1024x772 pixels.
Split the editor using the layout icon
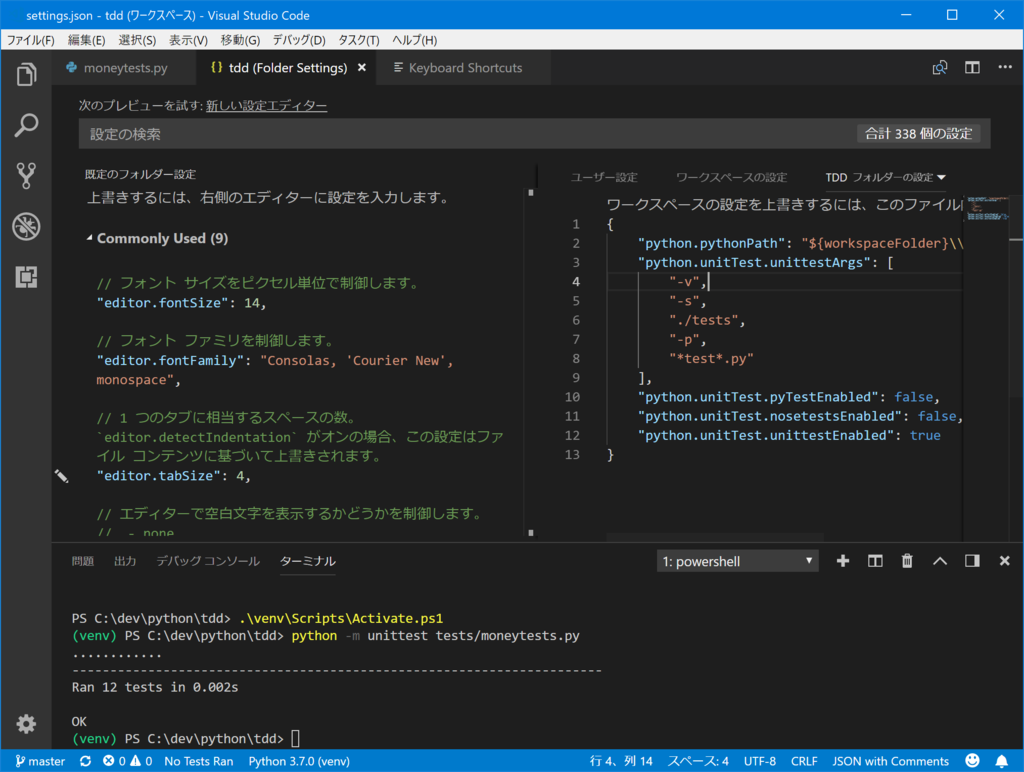point(972,67)
